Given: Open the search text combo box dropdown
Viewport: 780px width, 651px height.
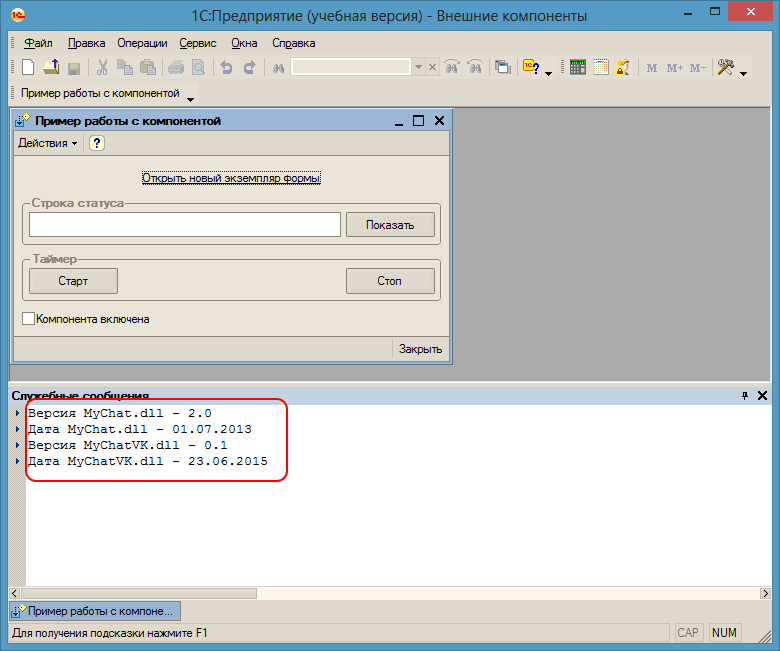Looking at the screenshot, I should click(x=418, y=67).
